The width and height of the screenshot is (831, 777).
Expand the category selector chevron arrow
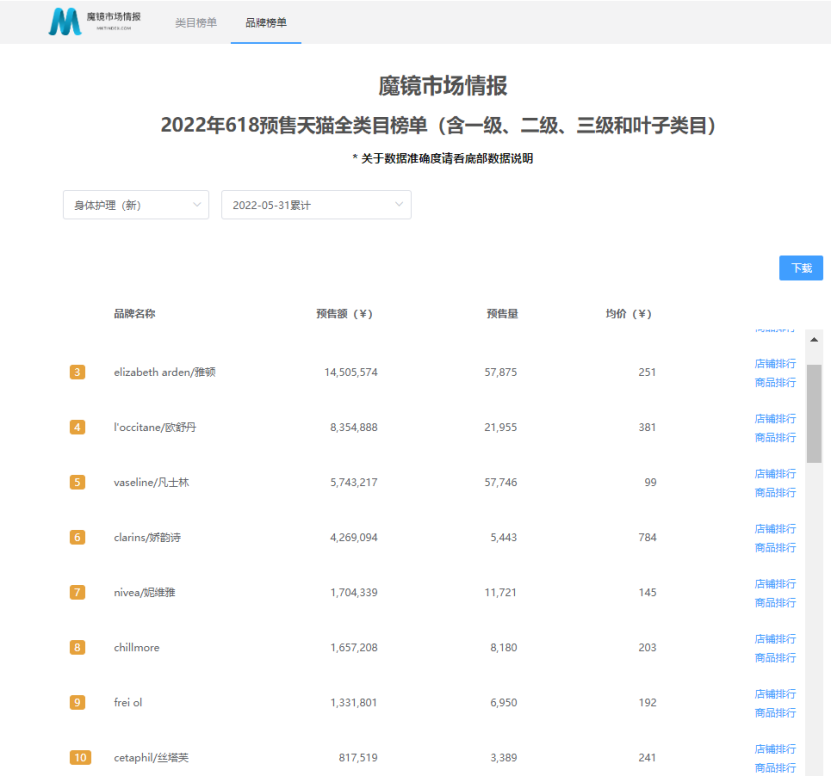[196, 204]
